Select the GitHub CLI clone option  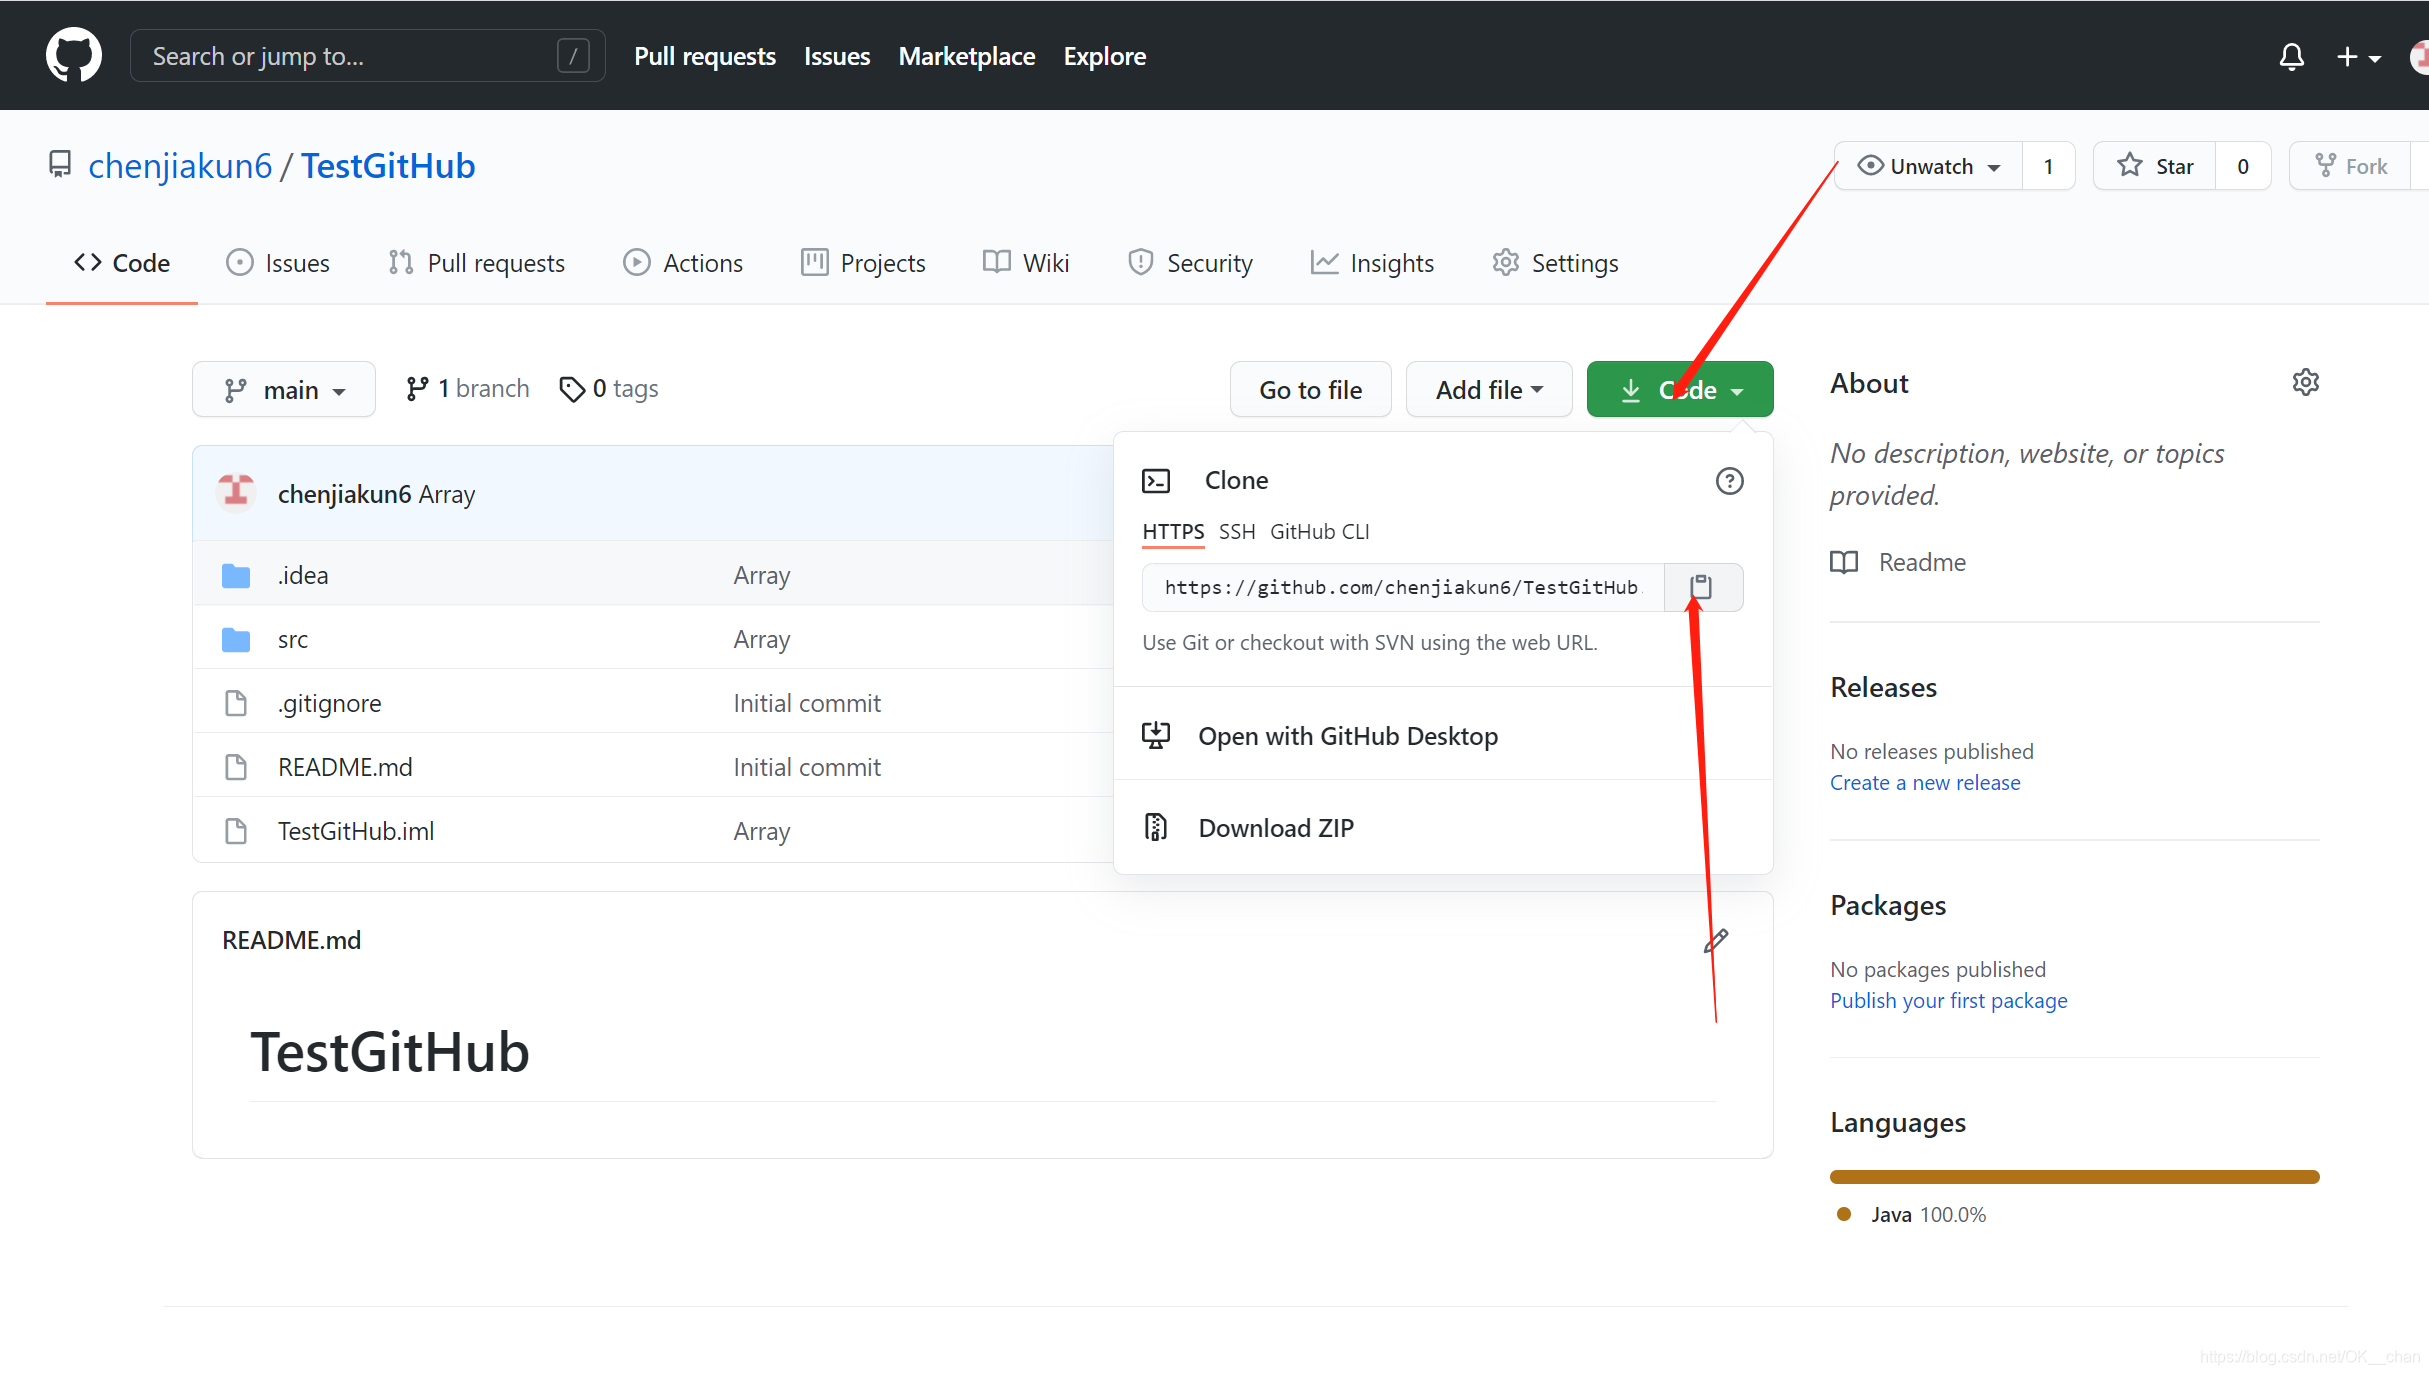click(x=1320, y=532)
